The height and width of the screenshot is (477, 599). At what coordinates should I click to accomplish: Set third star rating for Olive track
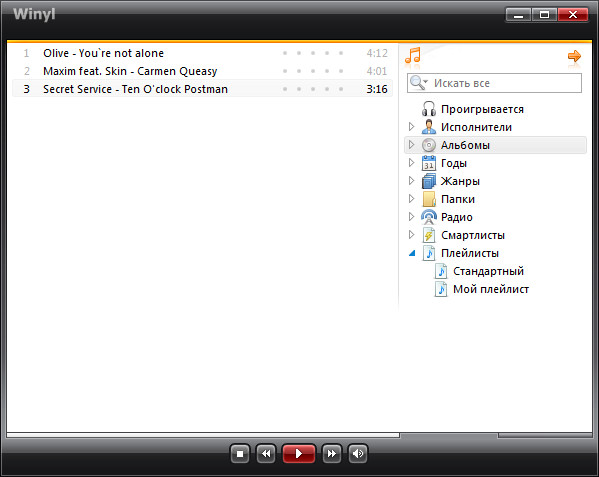coord(313,53)
